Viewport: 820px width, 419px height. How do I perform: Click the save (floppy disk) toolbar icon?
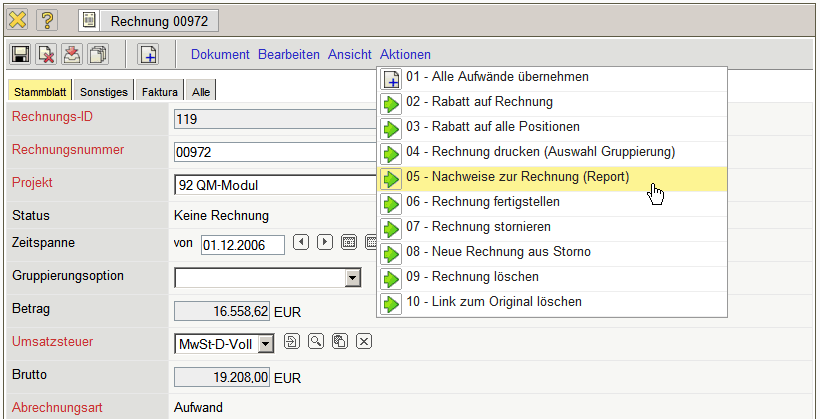point(20,54)
